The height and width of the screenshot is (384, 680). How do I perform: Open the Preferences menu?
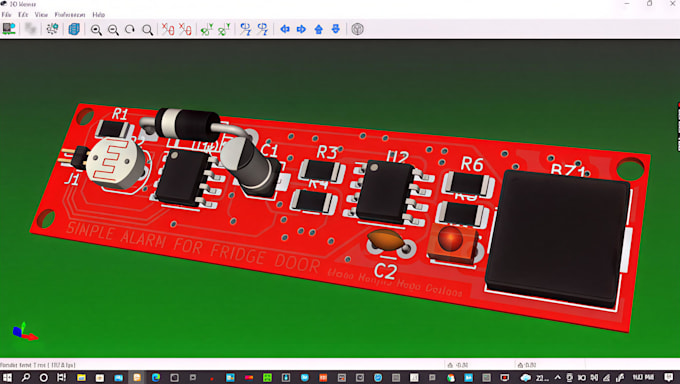[x=70, y=15]
